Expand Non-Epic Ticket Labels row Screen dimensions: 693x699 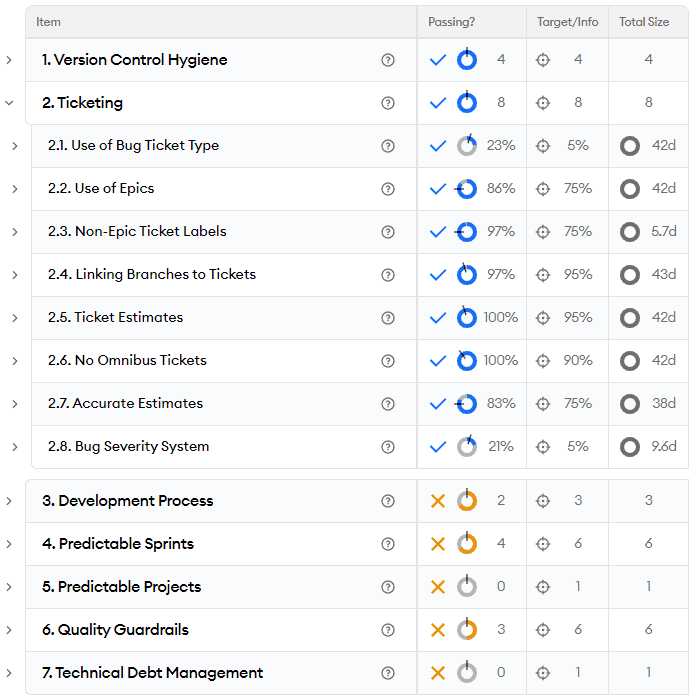pos(15,232)
